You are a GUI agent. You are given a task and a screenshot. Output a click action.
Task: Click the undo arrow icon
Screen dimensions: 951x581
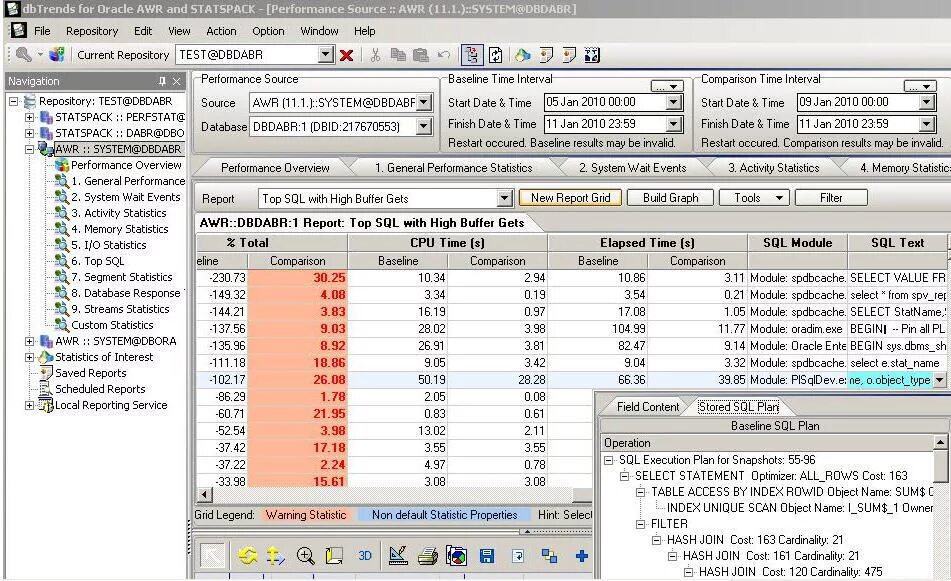click(444, 55)
